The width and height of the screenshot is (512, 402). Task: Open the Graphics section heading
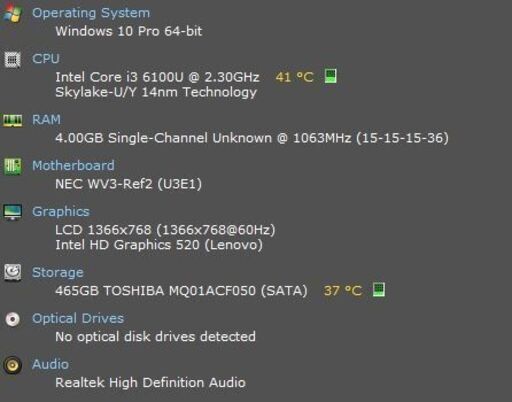61,212
